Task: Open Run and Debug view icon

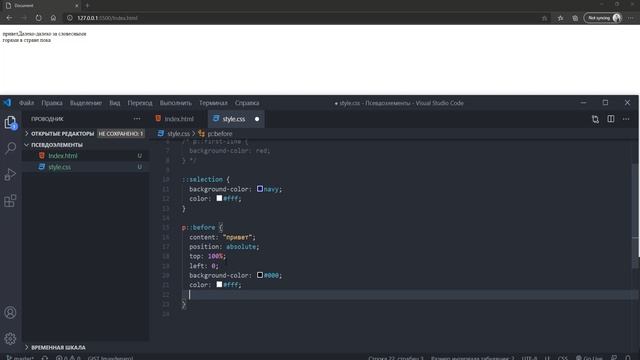Action: [x=10, y=174]
